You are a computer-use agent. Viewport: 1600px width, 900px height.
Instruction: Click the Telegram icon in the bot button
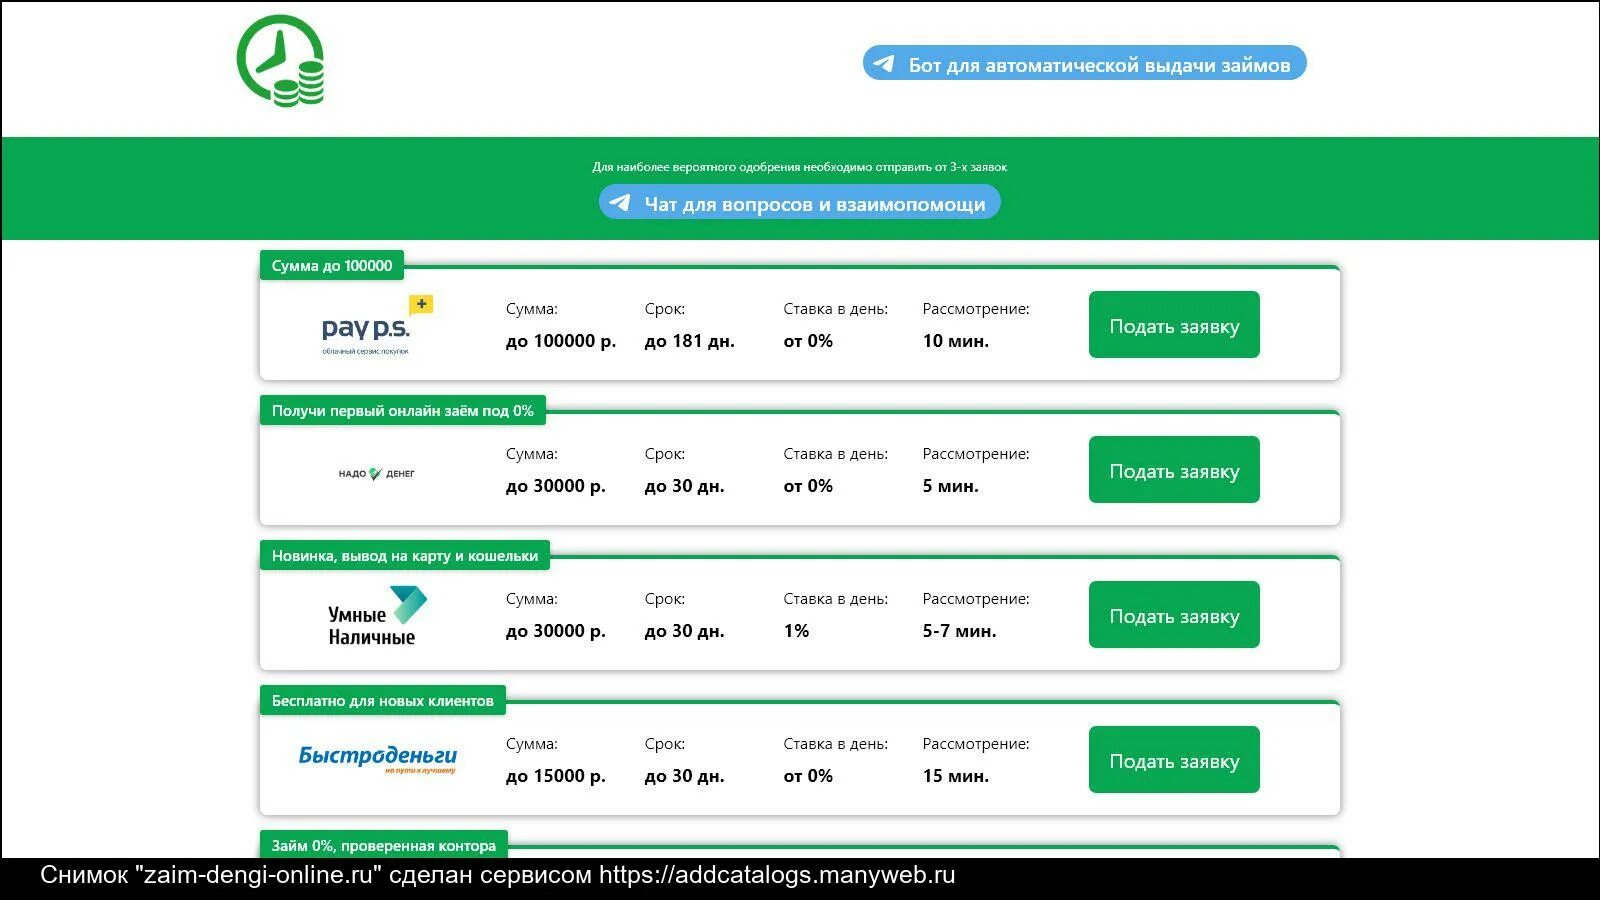[x=884, y=64]
